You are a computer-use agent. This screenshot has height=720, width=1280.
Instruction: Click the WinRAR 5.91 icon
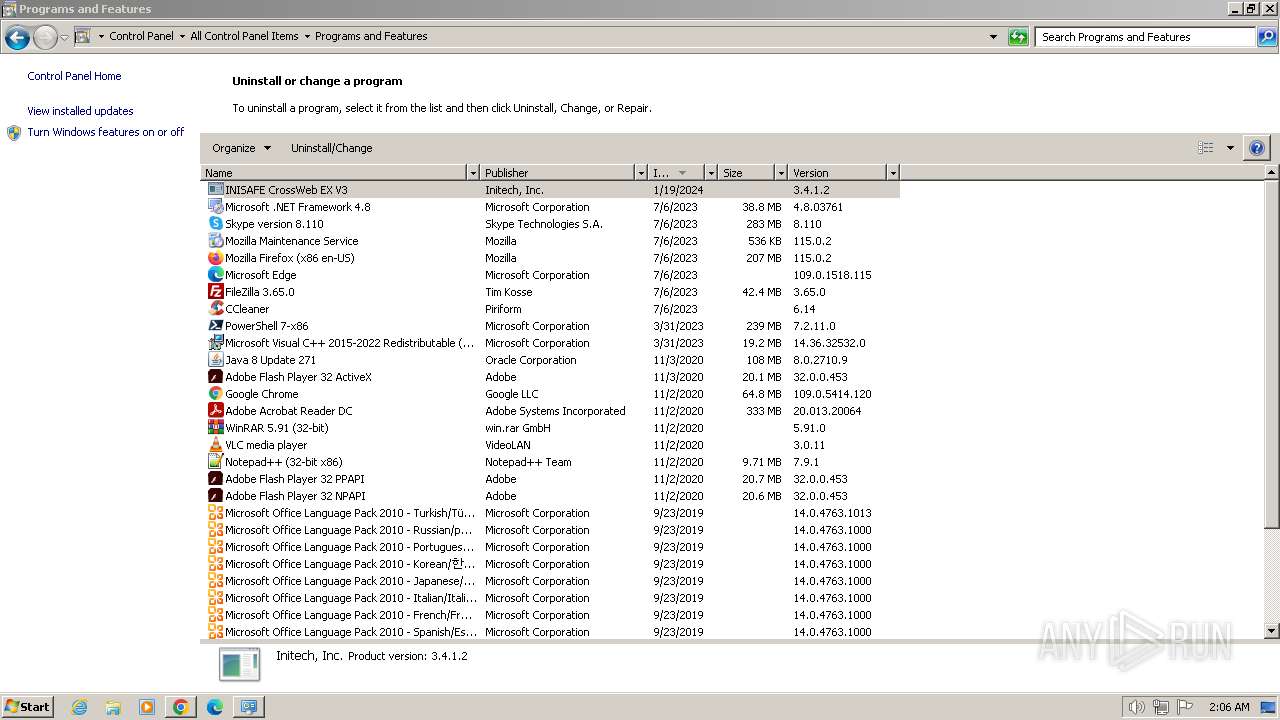pos(215,427)
